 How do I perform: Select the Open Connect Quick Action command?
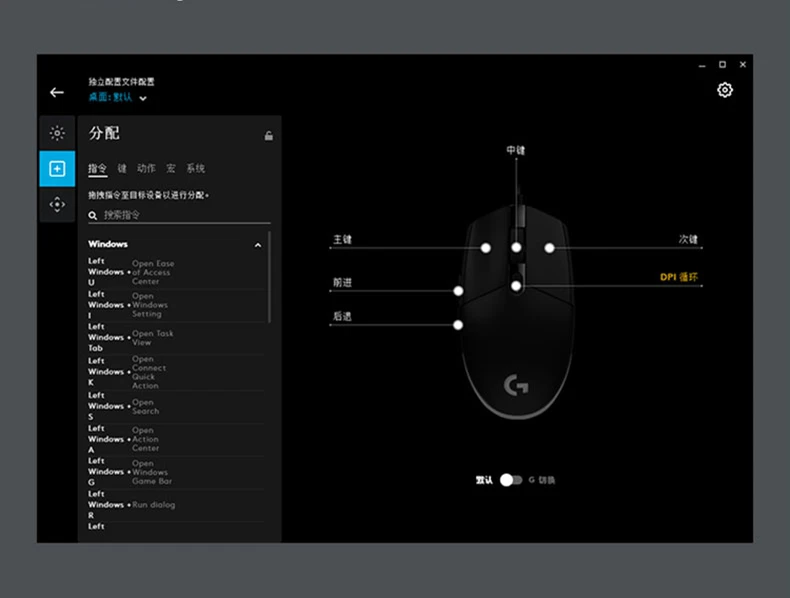(x=176, y=372)
